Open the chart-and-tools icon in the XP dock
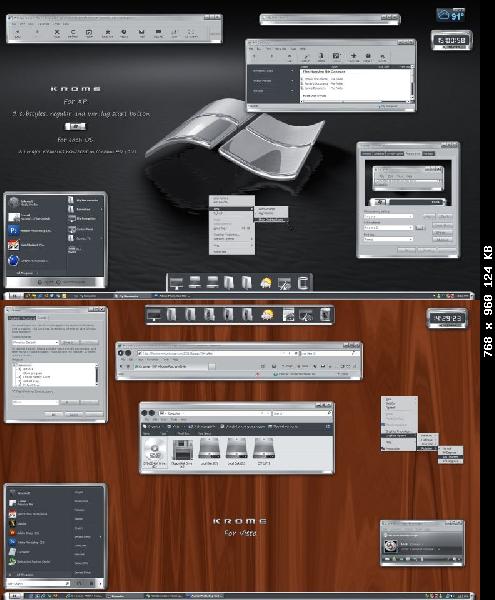This screenshot has height=600, width=495. coord(284,283)
